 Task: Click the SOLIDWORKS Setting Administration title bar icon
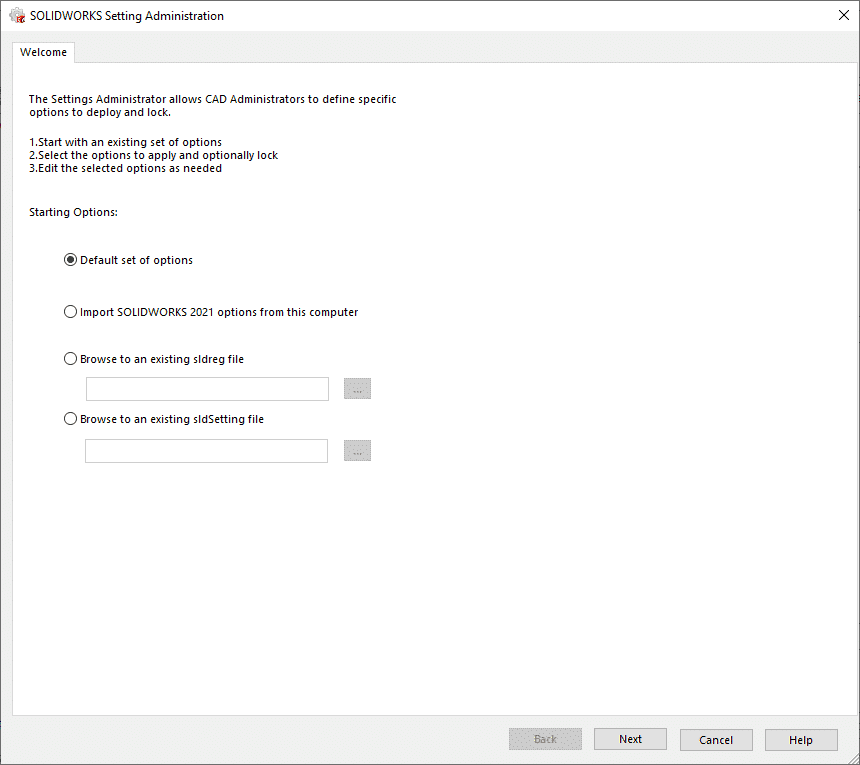point(17,15)
